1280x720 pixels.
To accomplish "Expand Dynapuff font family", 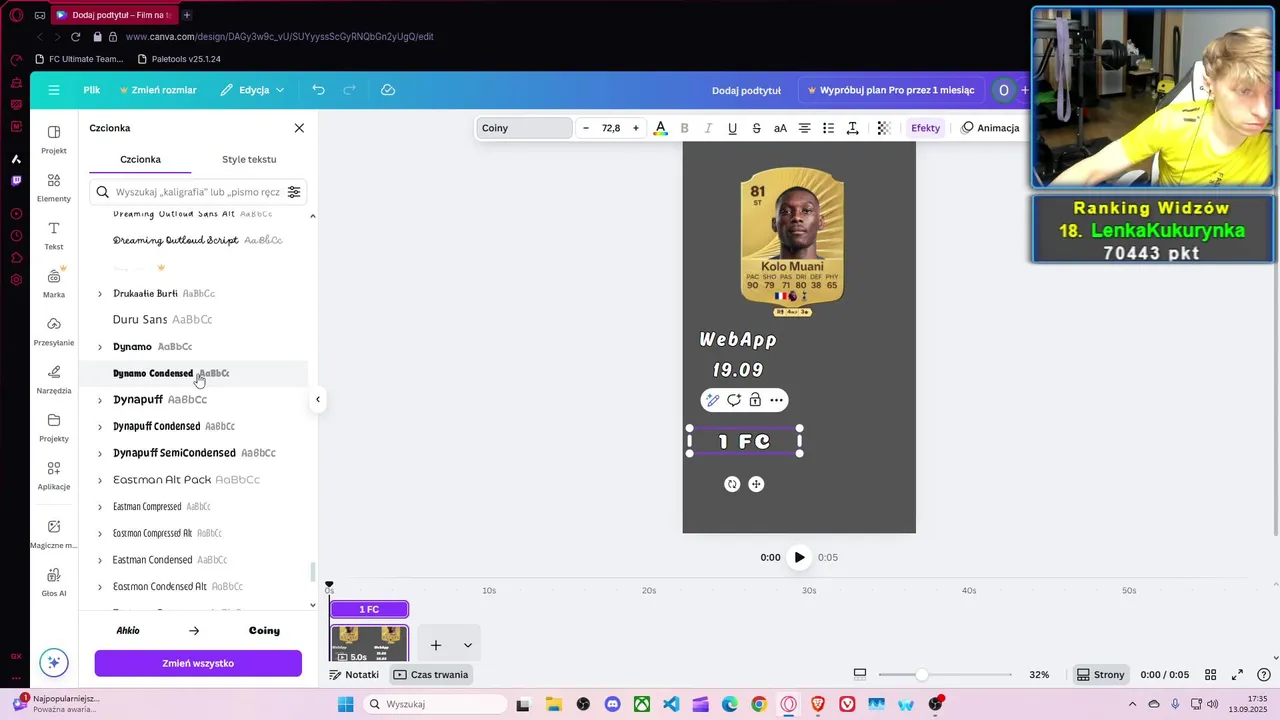I will 99,400.
